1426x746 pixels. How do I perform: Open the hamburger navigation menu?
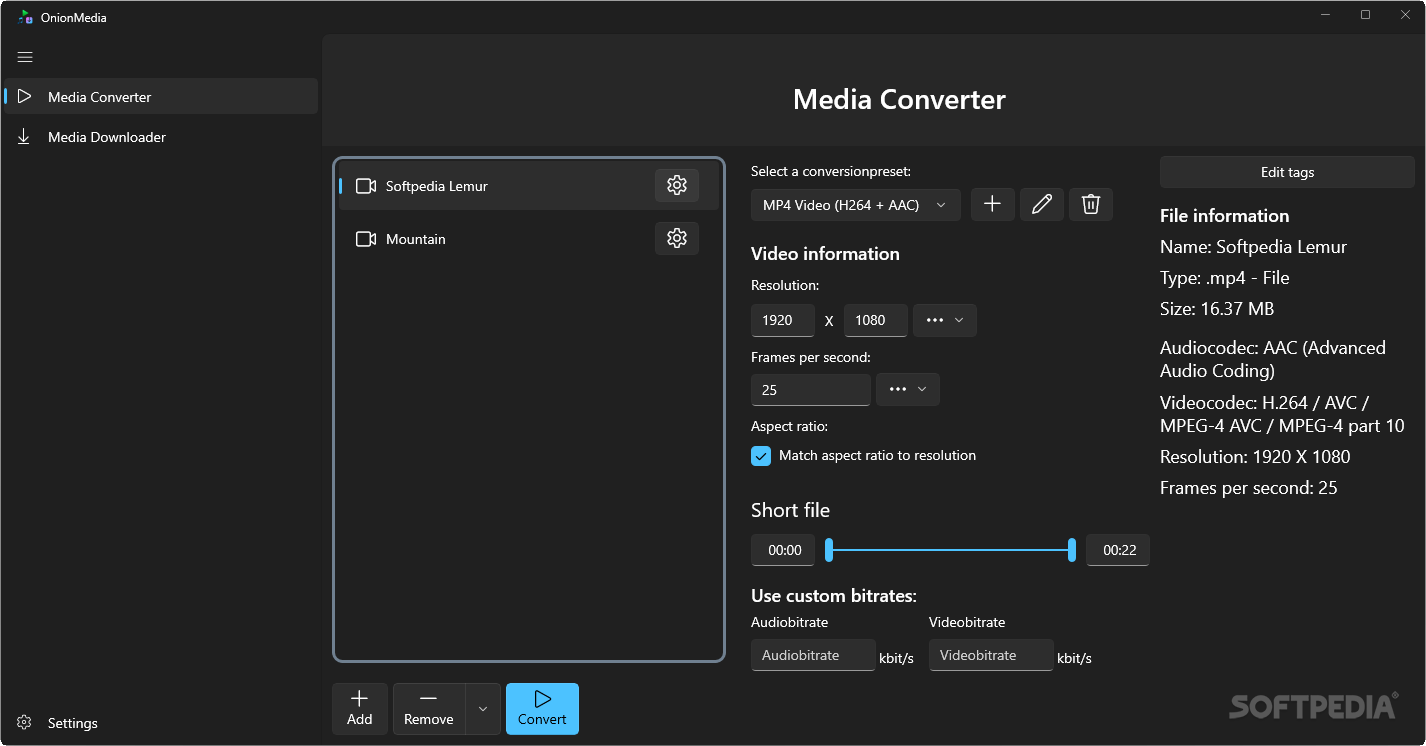(25, 57)
